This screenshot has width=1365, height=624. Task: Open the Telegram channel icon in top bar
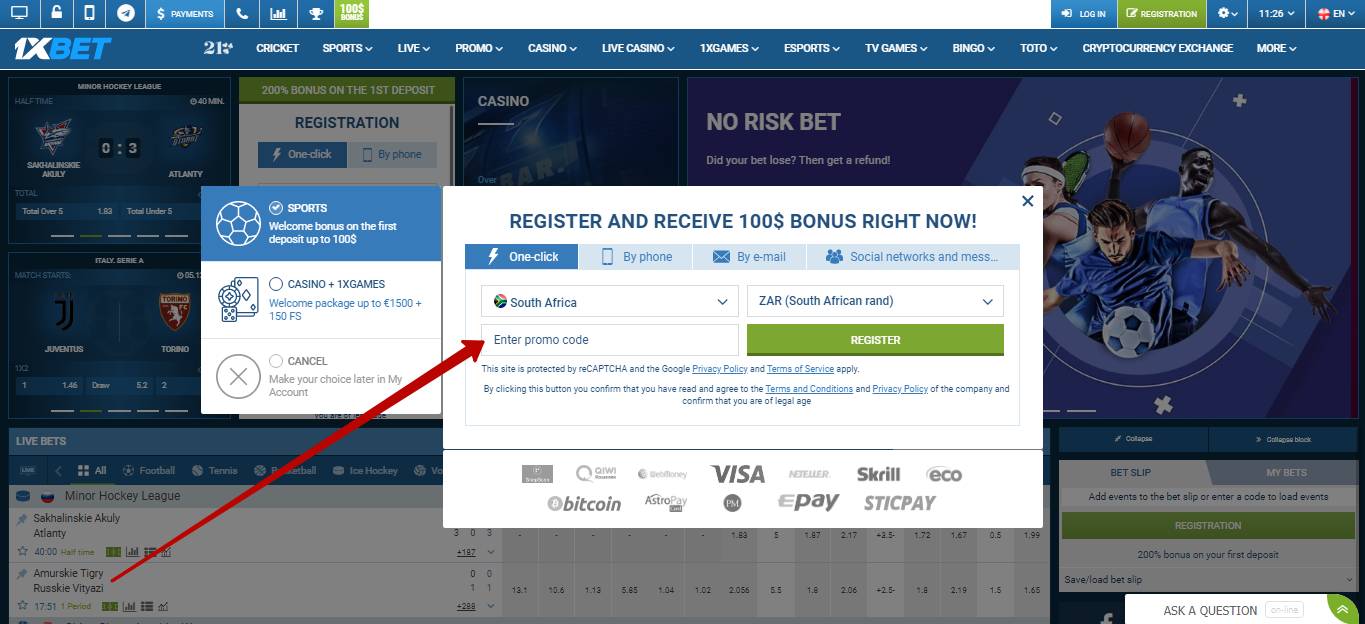[x=124, y=14]
